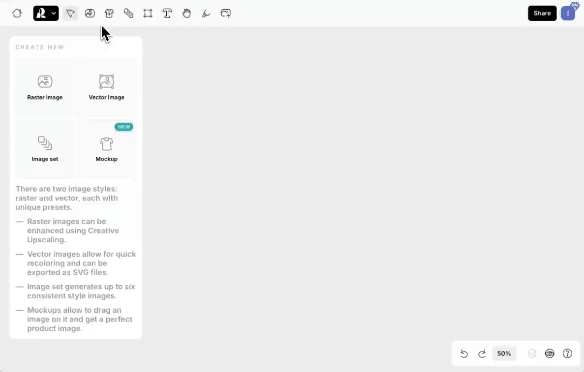Pick the t-shirt mockup tool in the toolbar
This screenshot has height=372, width=584.
point(109,13)
